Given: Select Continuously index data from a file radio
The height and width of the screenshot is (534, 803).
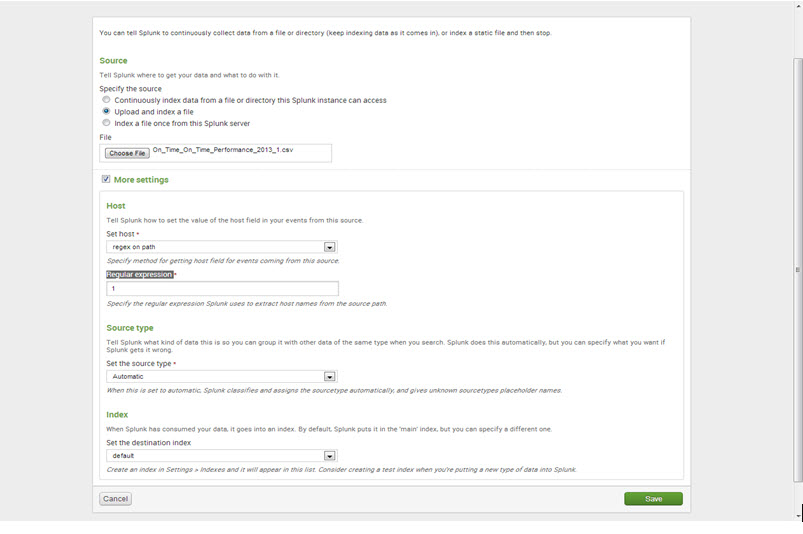Looking at the screenshot, I should pos(106,100).
